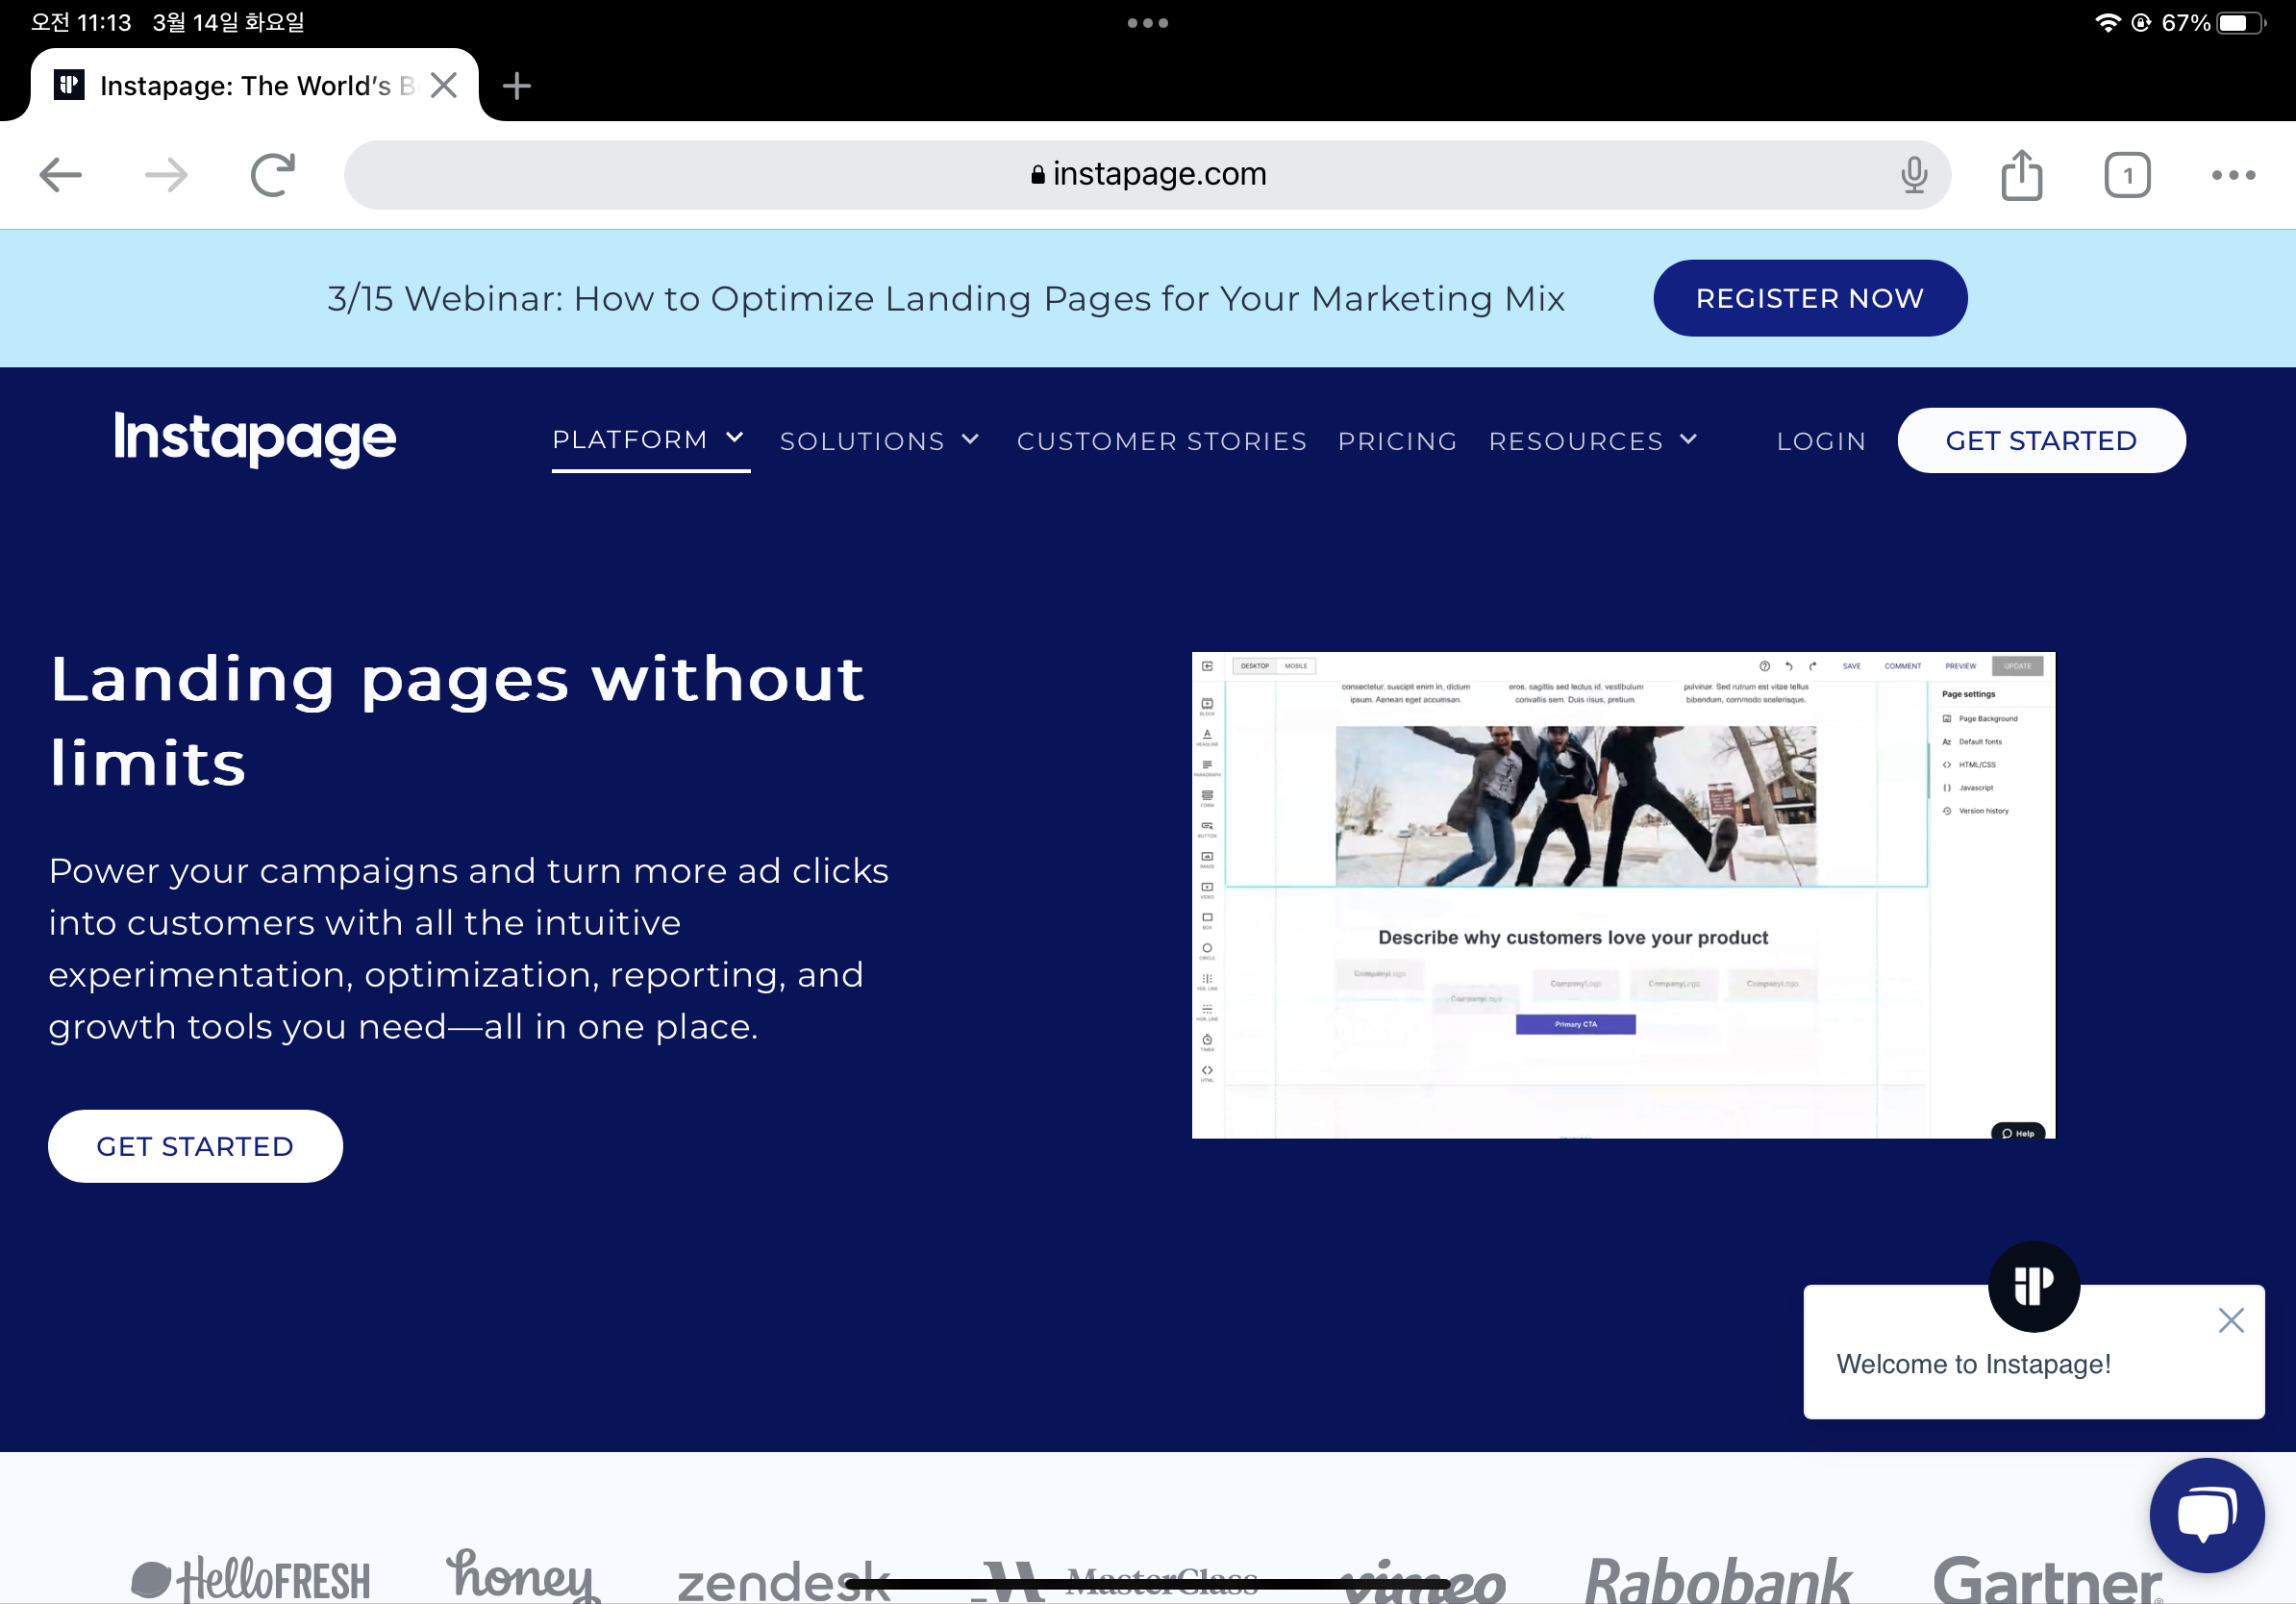Click the Gartner logo
2296x1604 pixels.
click(2047, 1580)
